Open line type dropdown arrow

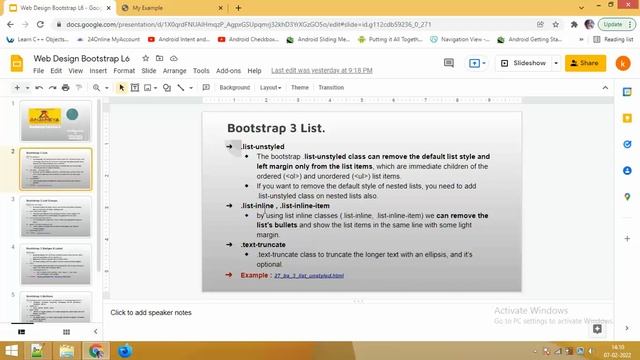point(191,88)
